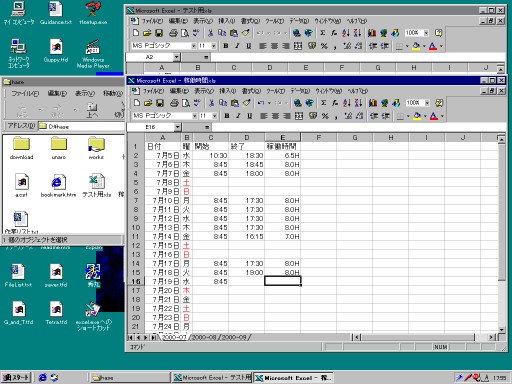Select Merge and Center icon in front Excel
The image size is (512, 384).
coord(299,116)
